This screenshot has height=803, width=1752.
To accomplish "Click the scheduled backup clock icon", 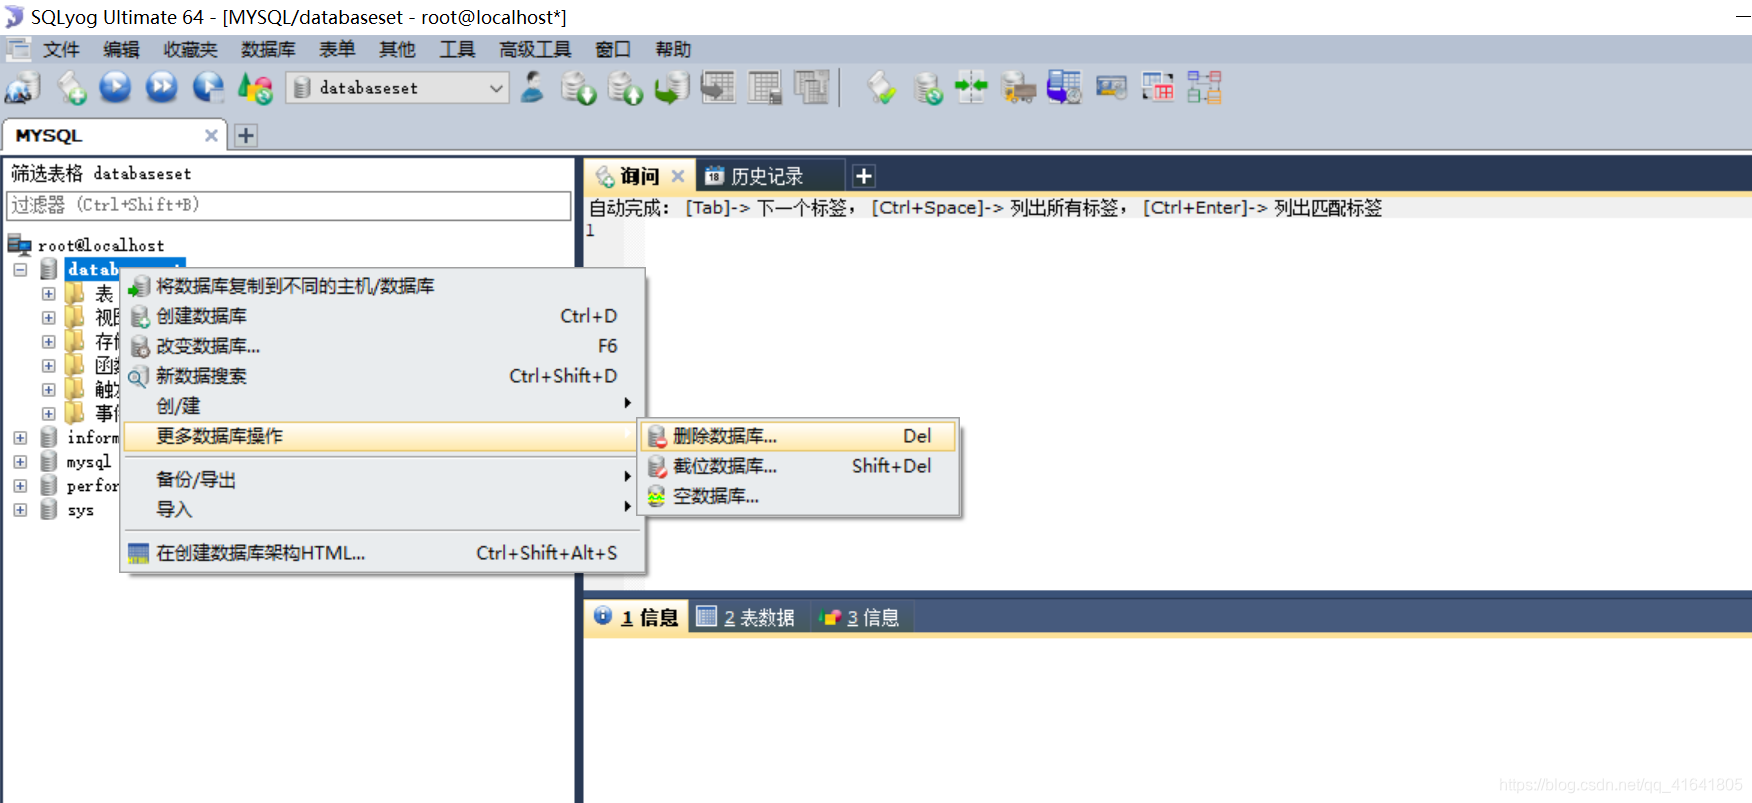I will click(x=1064, y=88).
